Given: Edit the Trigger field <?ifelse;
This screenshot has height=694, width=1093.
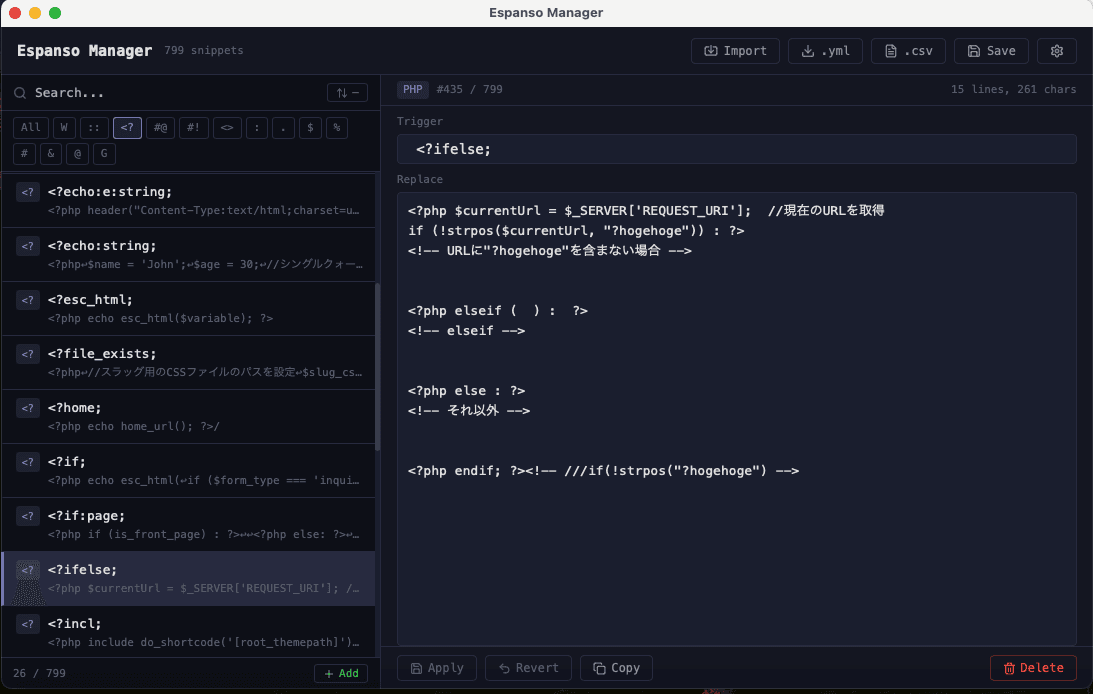Looking at the screenshot, I should pyautogui.click(x=737, y=149).
